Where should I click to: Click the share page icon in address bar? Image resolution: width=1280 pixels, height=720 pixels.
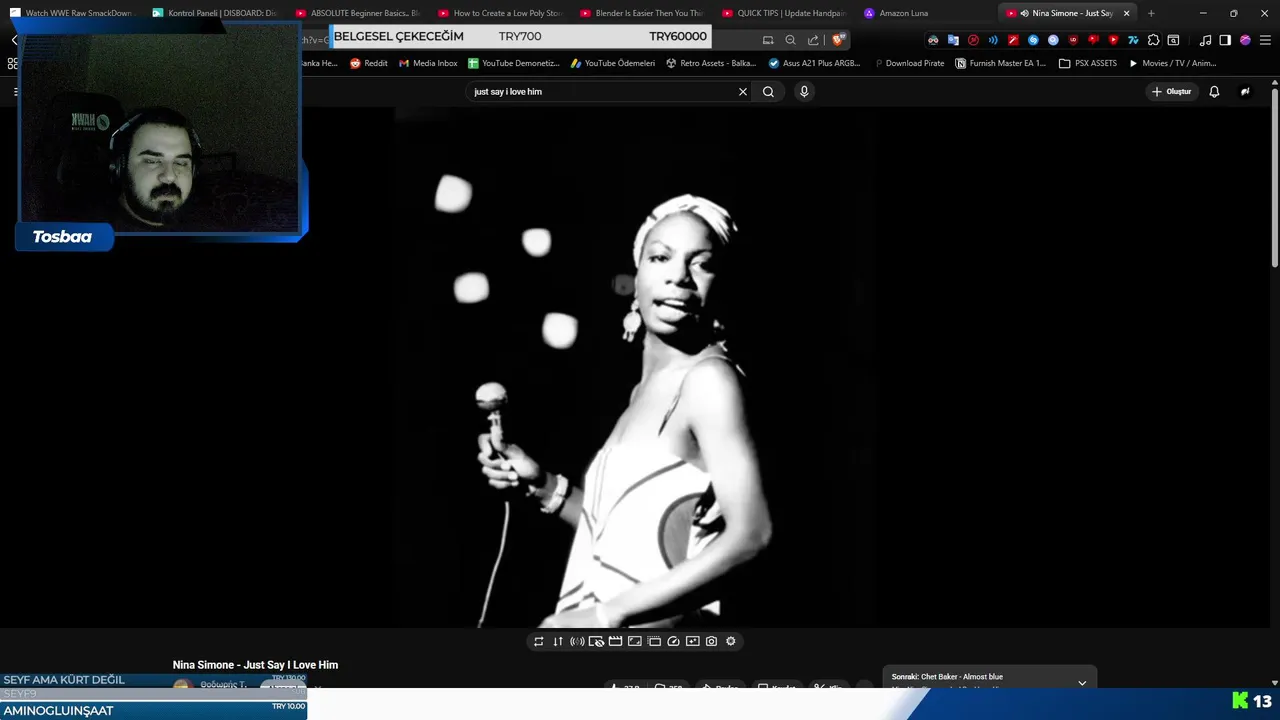[813, 40]
